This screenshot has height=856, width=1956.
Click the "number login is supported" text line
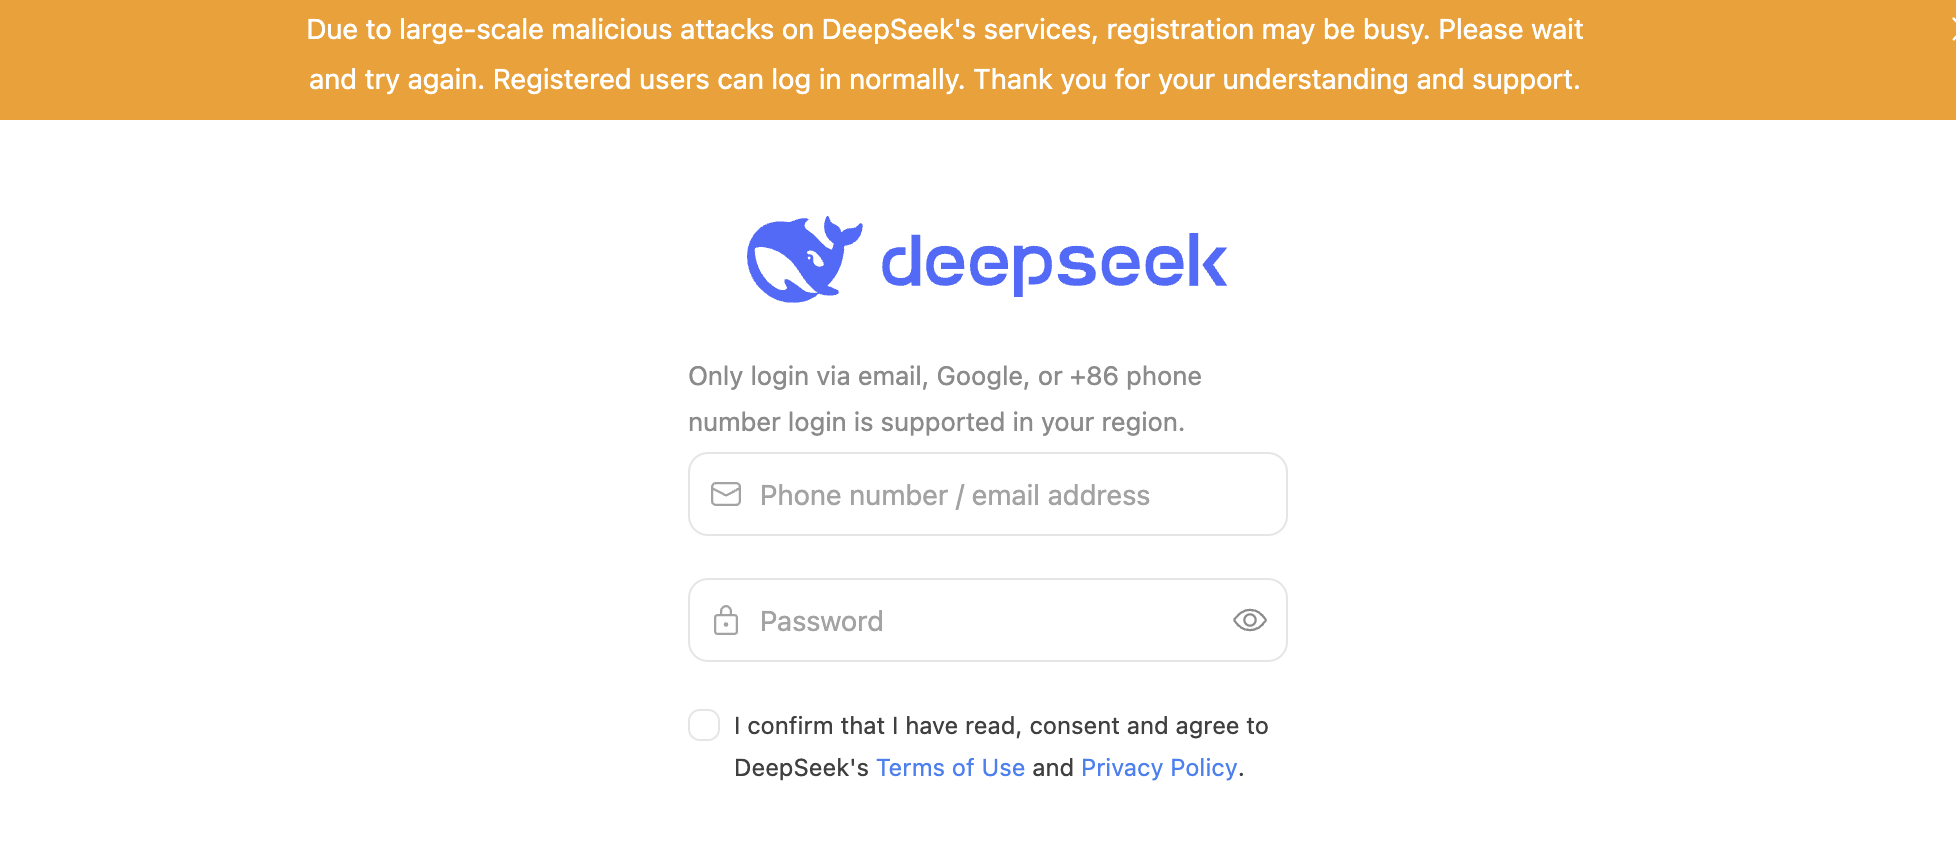pos(936,422)
